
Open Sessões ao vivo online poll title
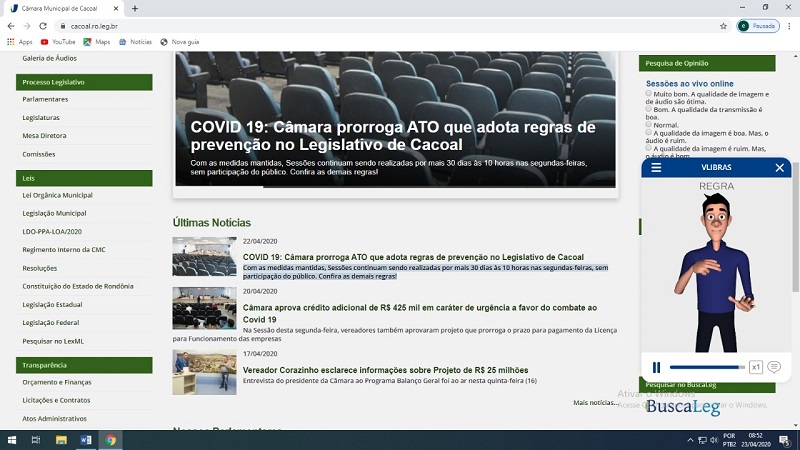[689, 84]
